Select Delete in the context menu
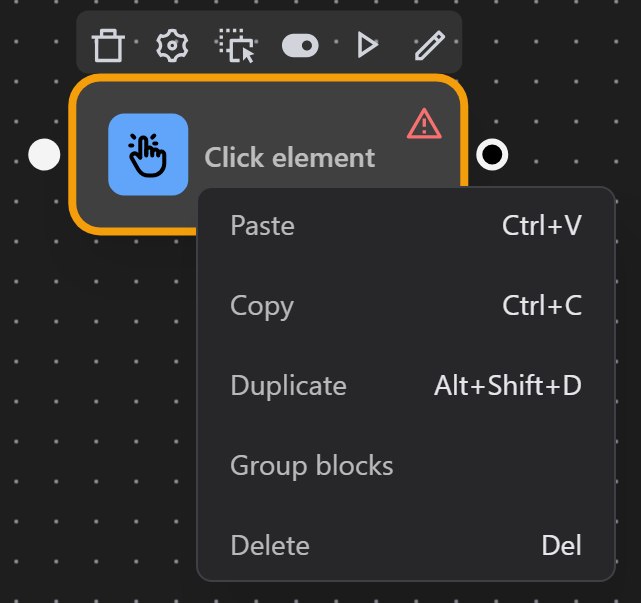641x603 pixels. 270,546
